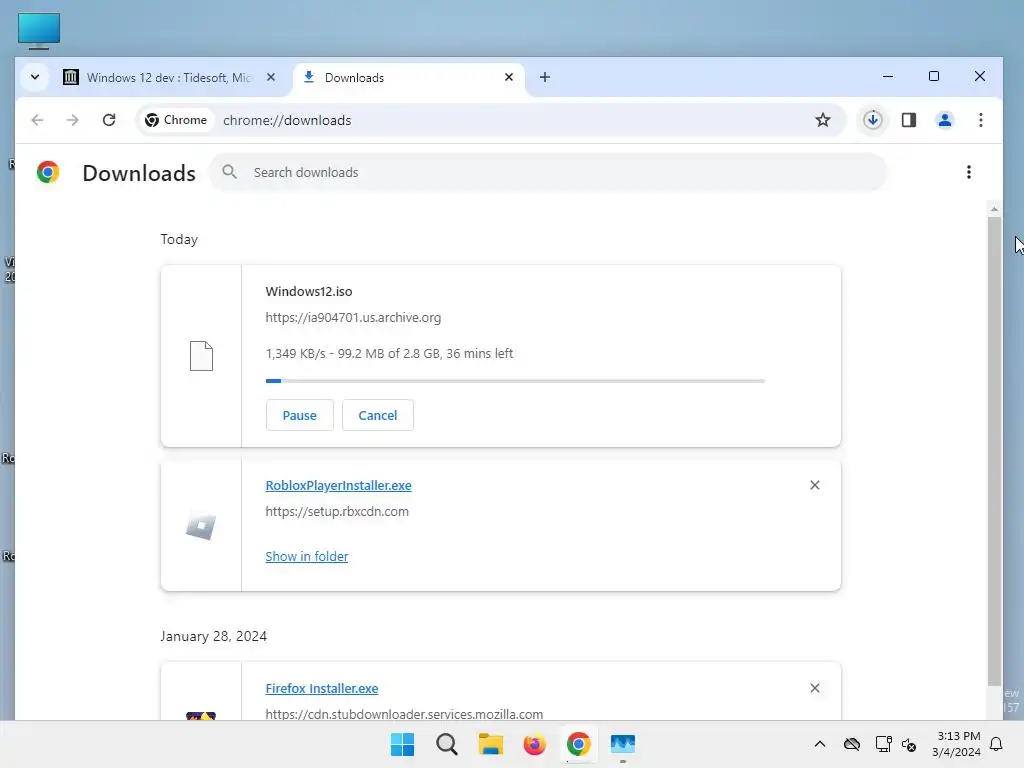The width and height of the screenshot is (1024, 768).
Task: Open the blue waveform app on taskbar
Action: [622, 744]
